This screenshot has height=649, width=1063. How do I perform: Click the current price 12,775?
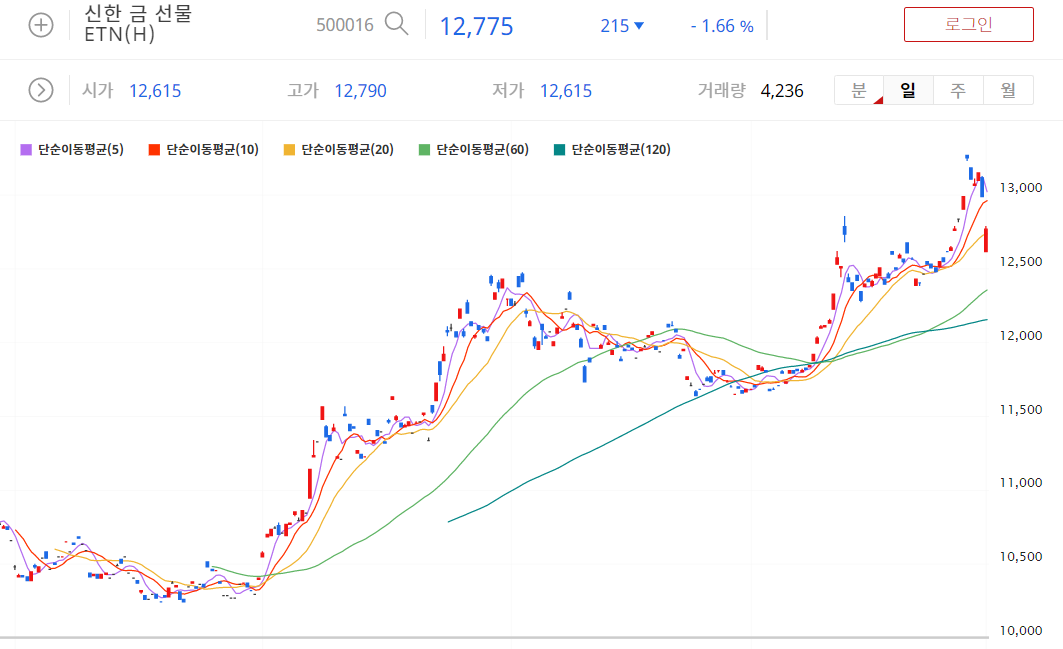[477, 26]
